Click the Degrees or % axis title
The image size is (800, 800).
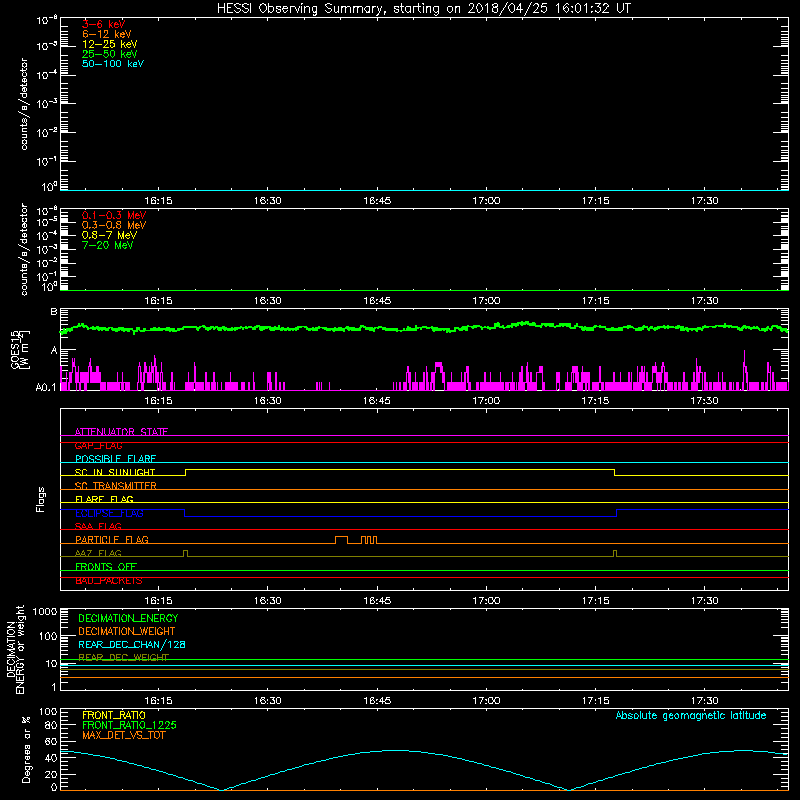[x=26, y=749]
